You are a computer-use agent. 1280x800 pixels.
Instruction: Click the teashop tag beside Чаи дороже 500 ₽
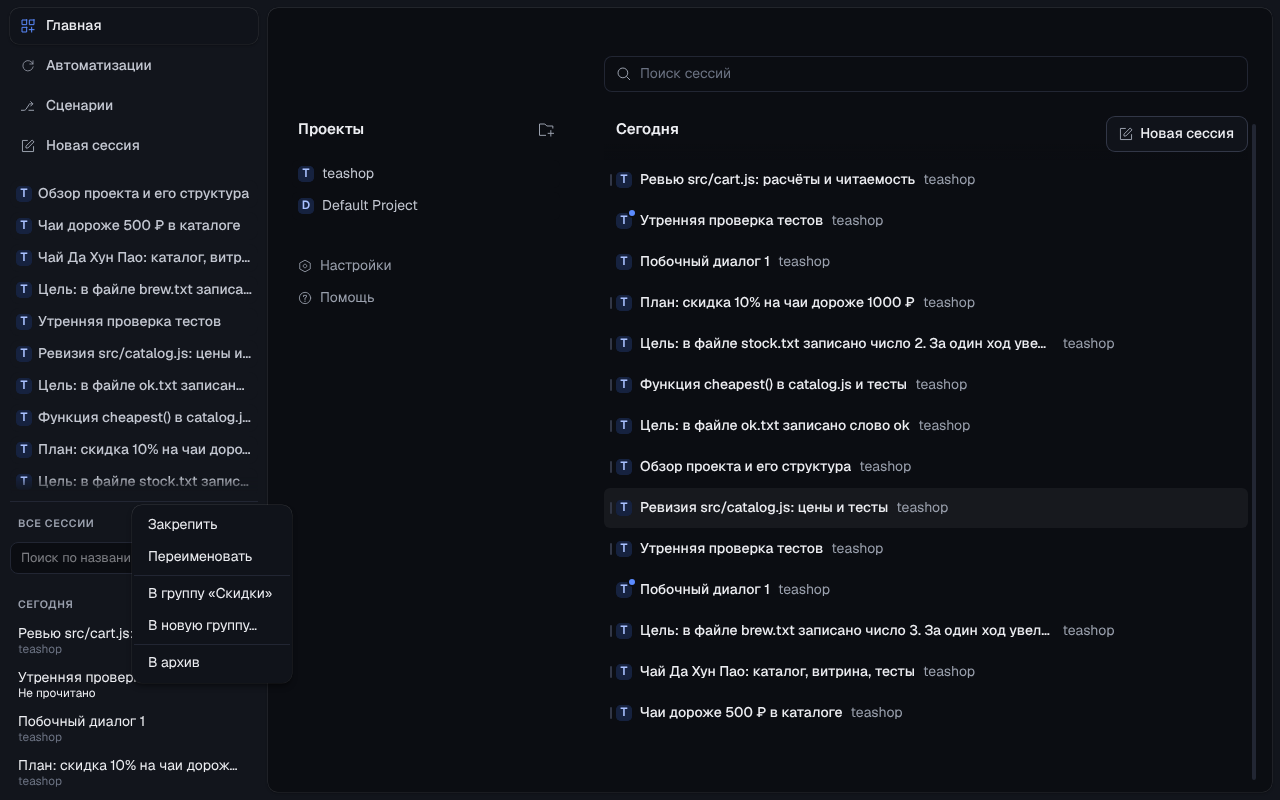877,713
